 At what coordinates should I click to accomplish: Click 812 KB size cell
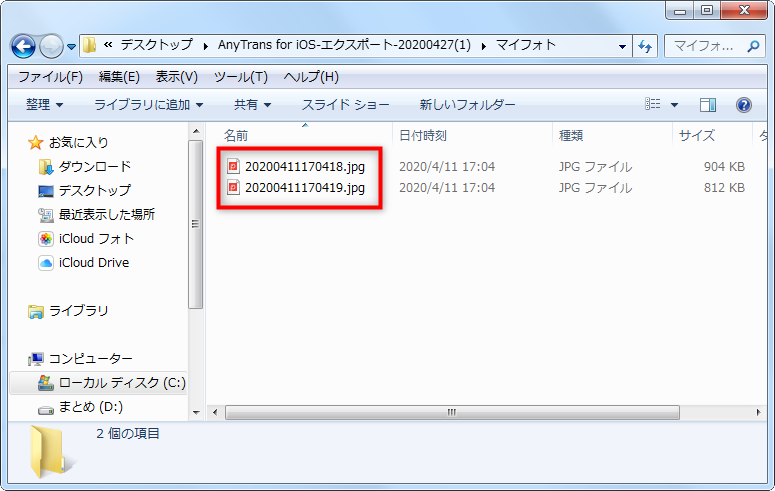[x=724, y=188]
